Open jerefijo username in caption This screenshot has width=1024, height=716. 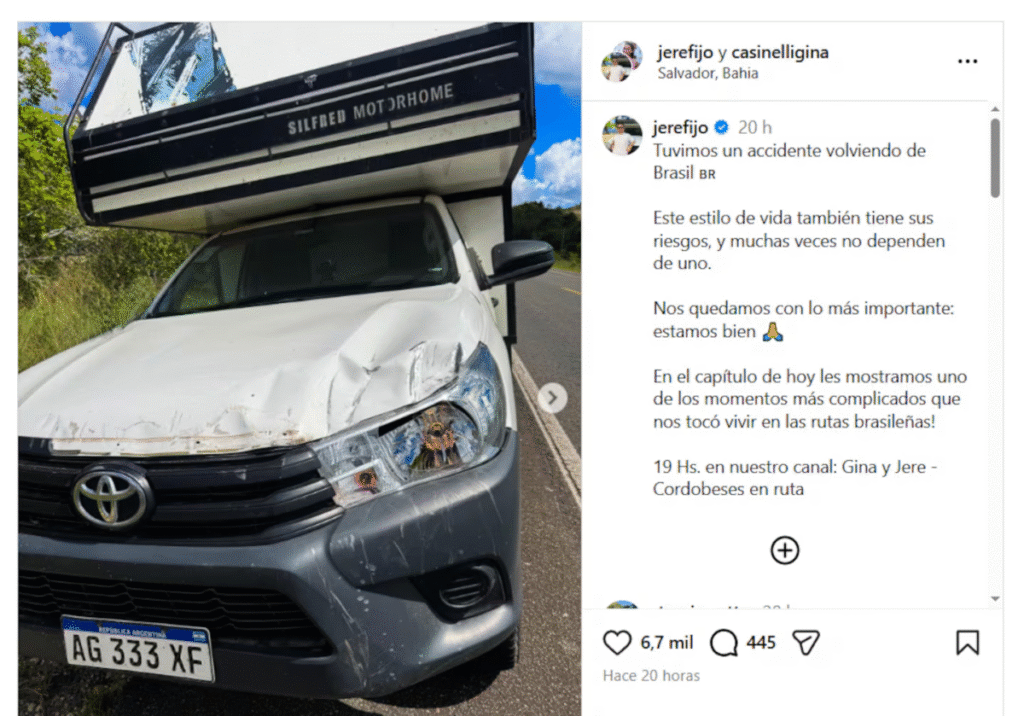(680, 127)
